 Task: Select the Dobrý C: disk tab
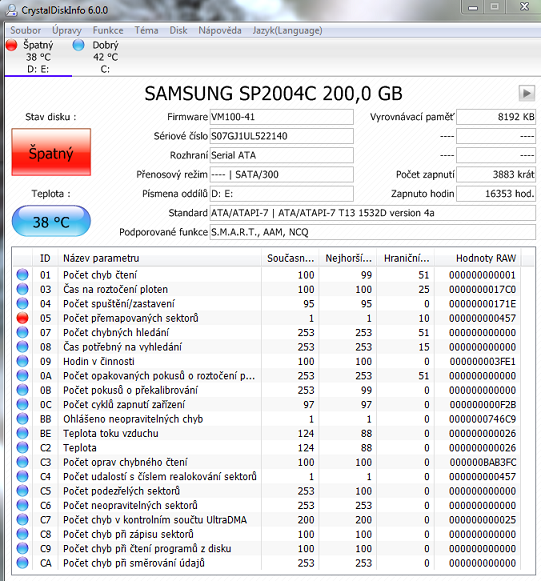[105, 57]
